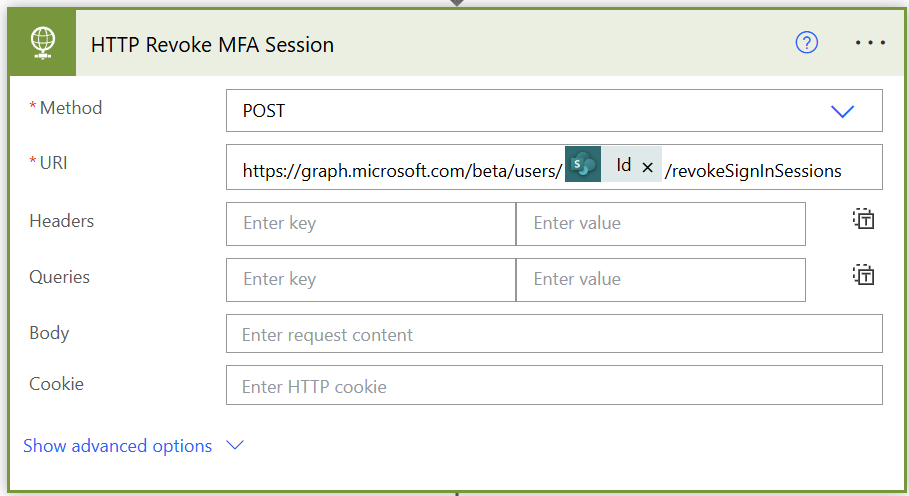Viewport: 909px width, 496px height.
Task: Expand advanced options with the chevron
Action: [235, 446]
